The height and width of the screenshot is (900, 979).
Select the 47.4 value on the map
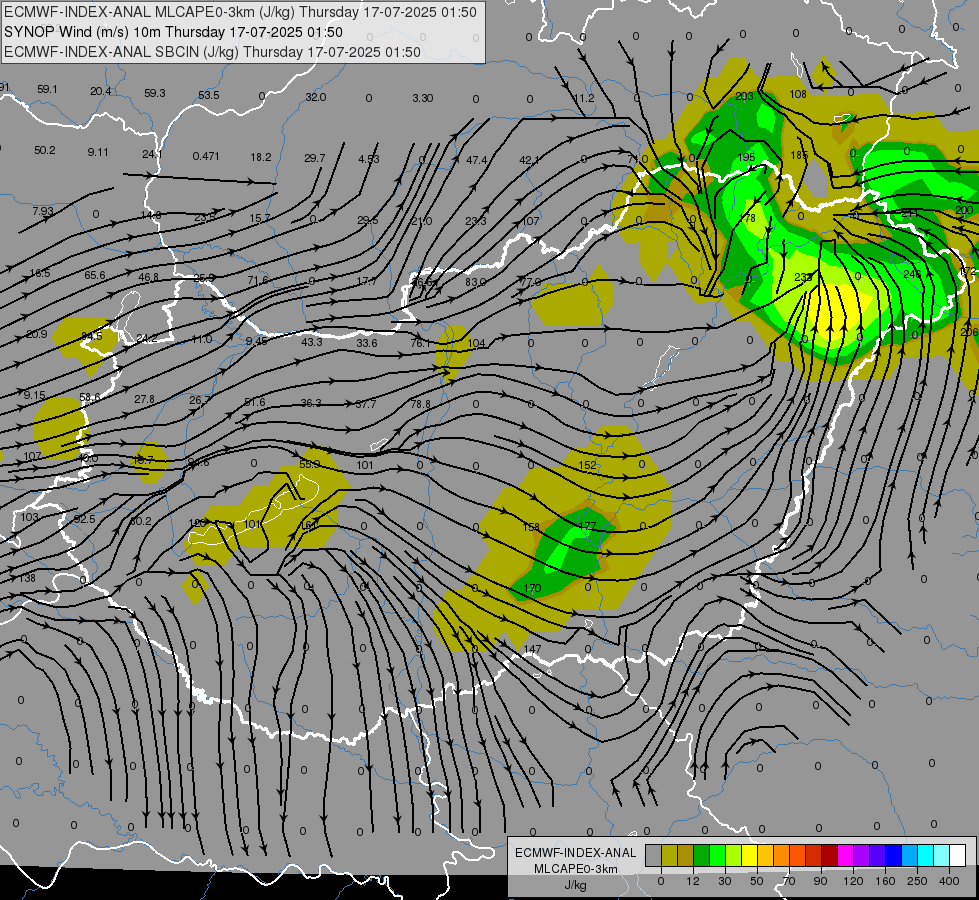coord(476,161)
